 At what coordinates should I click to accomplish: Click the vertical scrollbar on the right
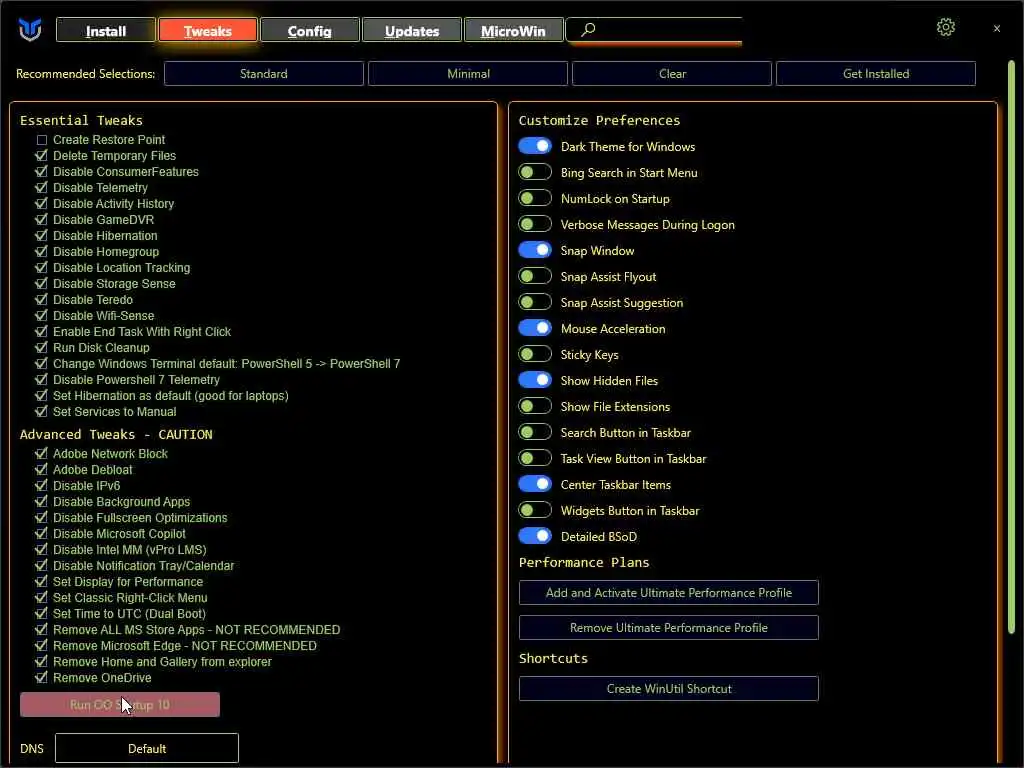1011,346
